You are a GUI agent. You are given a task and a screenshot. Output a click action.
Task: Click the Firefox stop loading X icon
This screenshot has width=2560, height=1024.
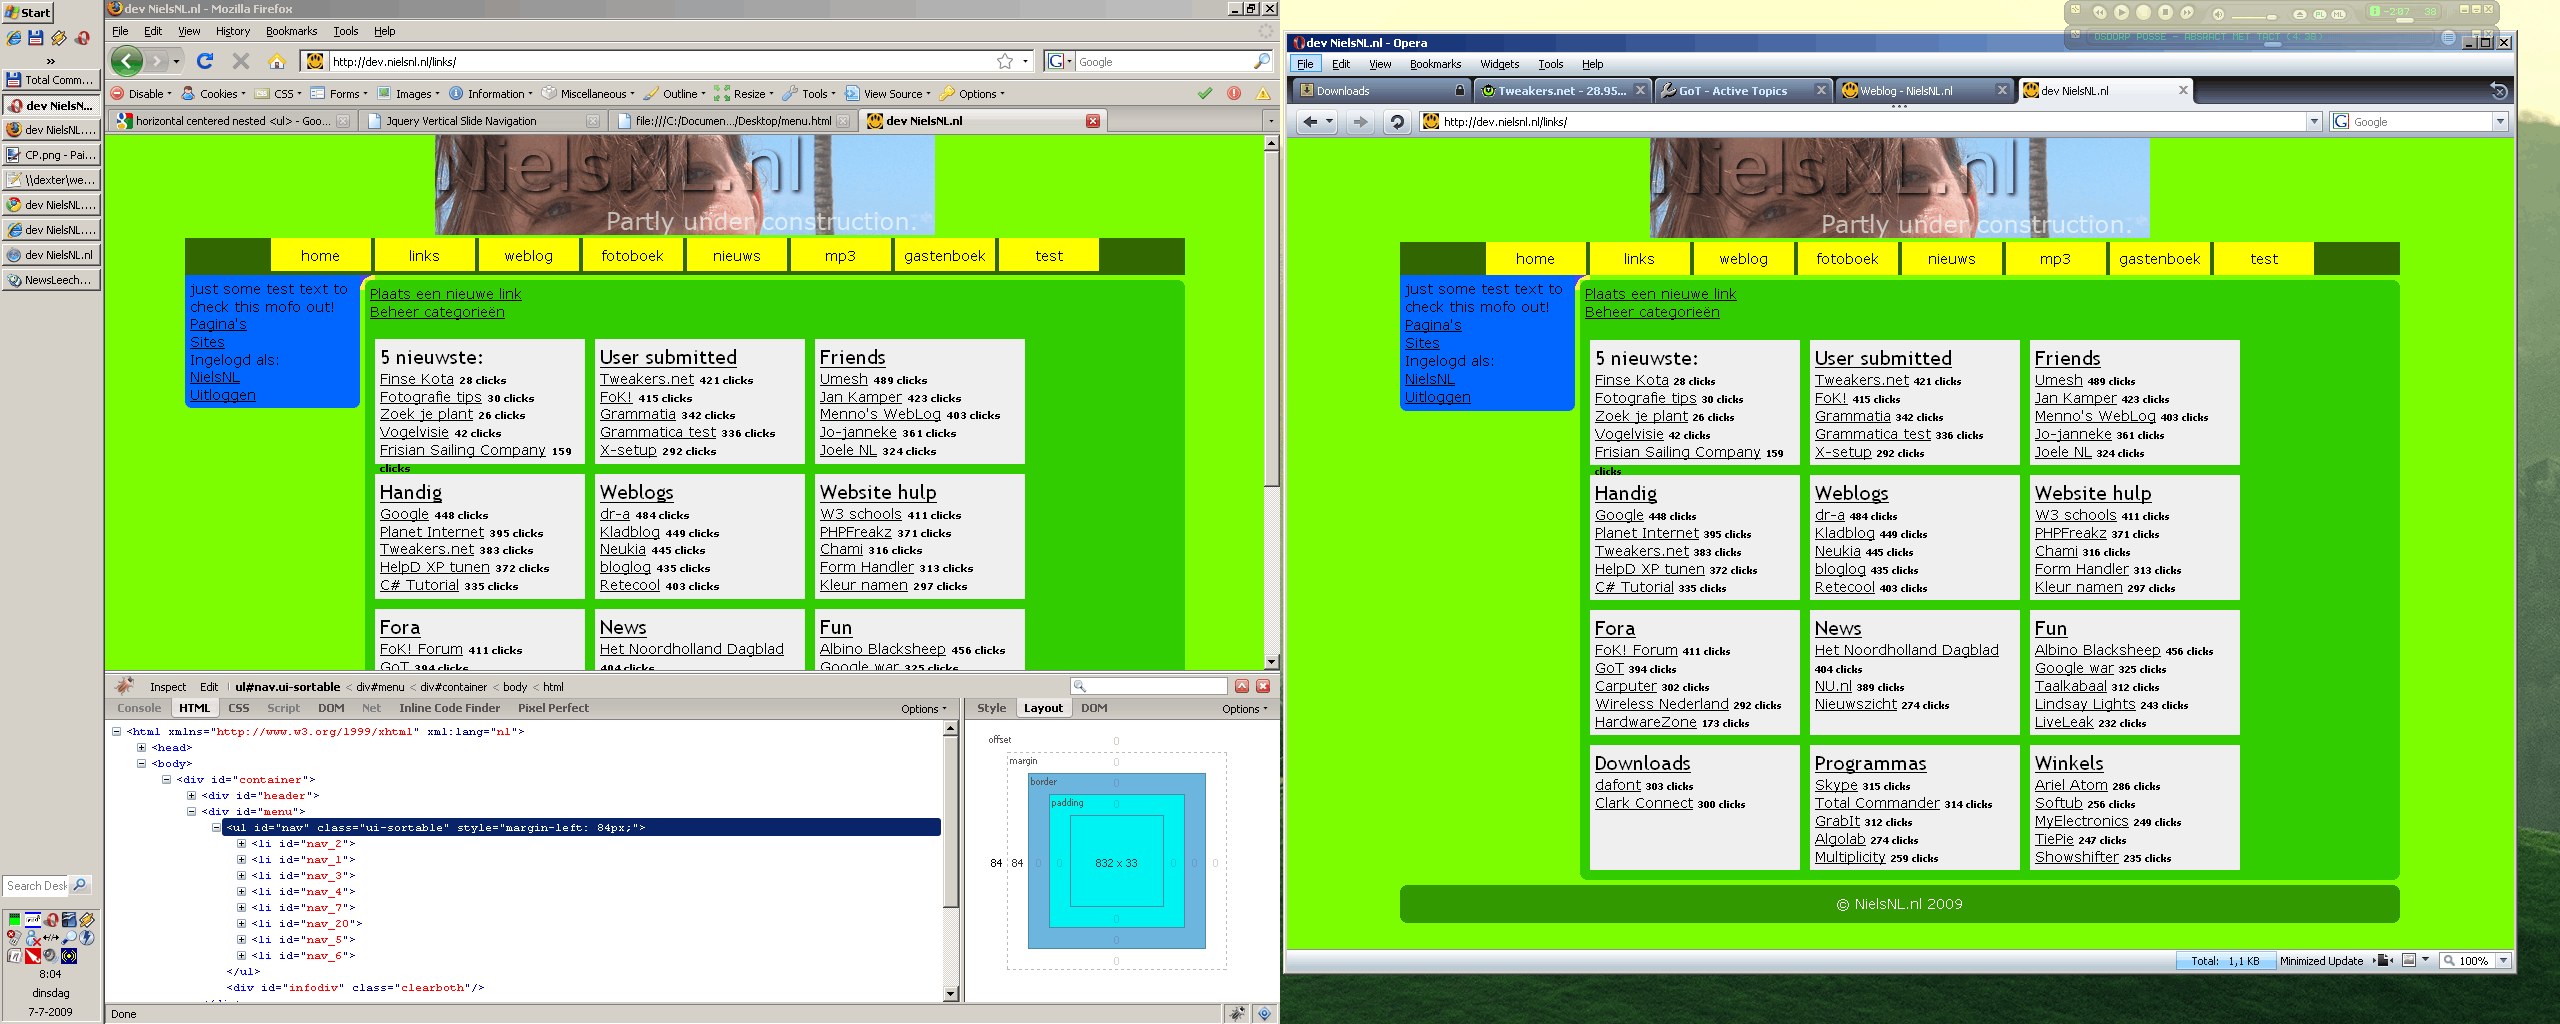(241, 61)
